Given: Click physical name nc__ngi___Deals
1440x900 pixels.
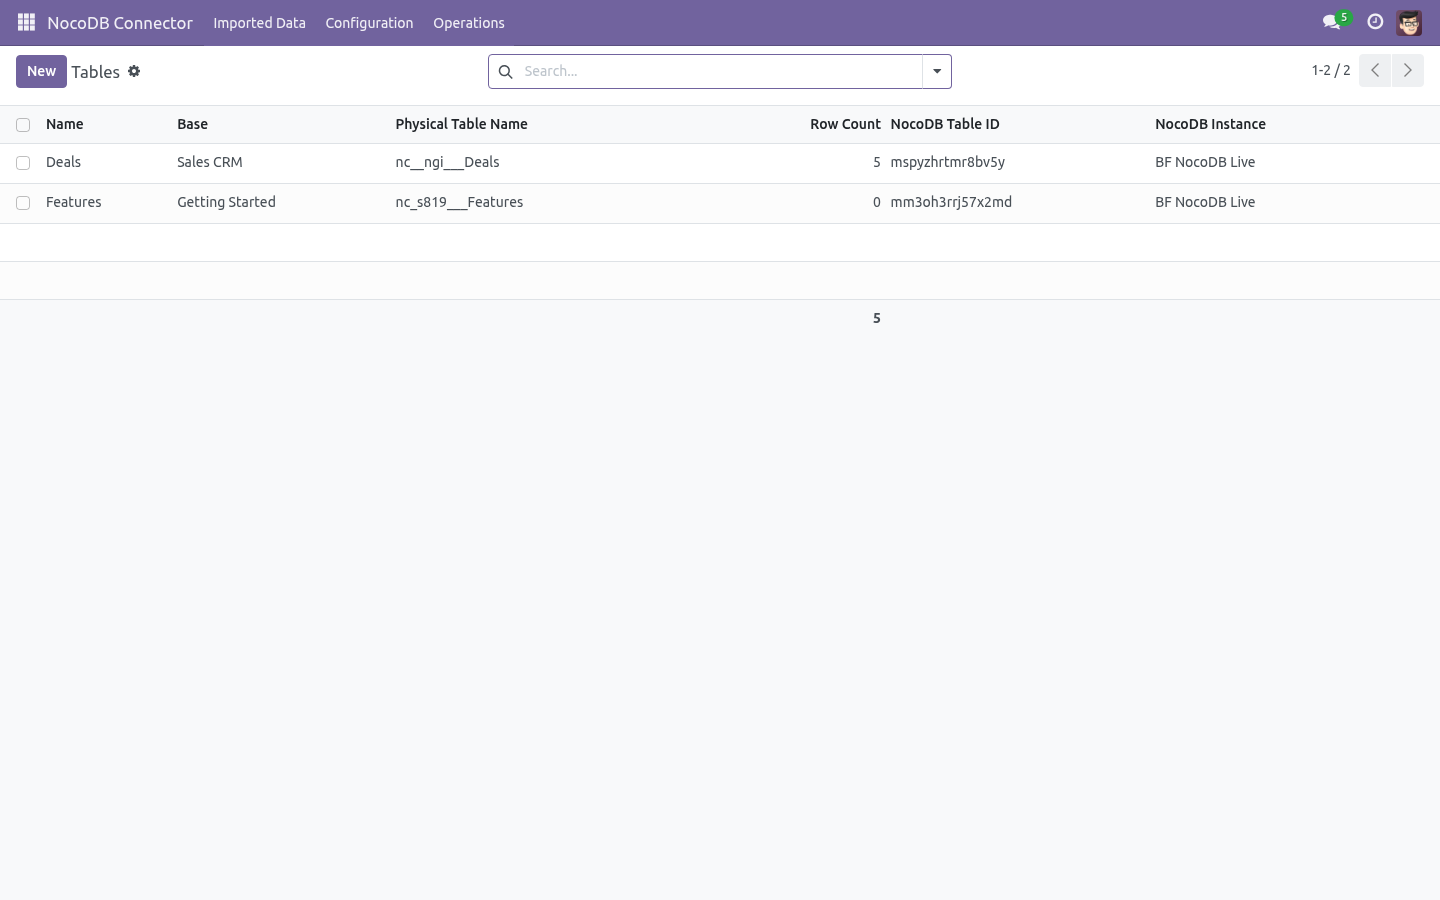Looking at the screenshot, I should click(447, 162).
